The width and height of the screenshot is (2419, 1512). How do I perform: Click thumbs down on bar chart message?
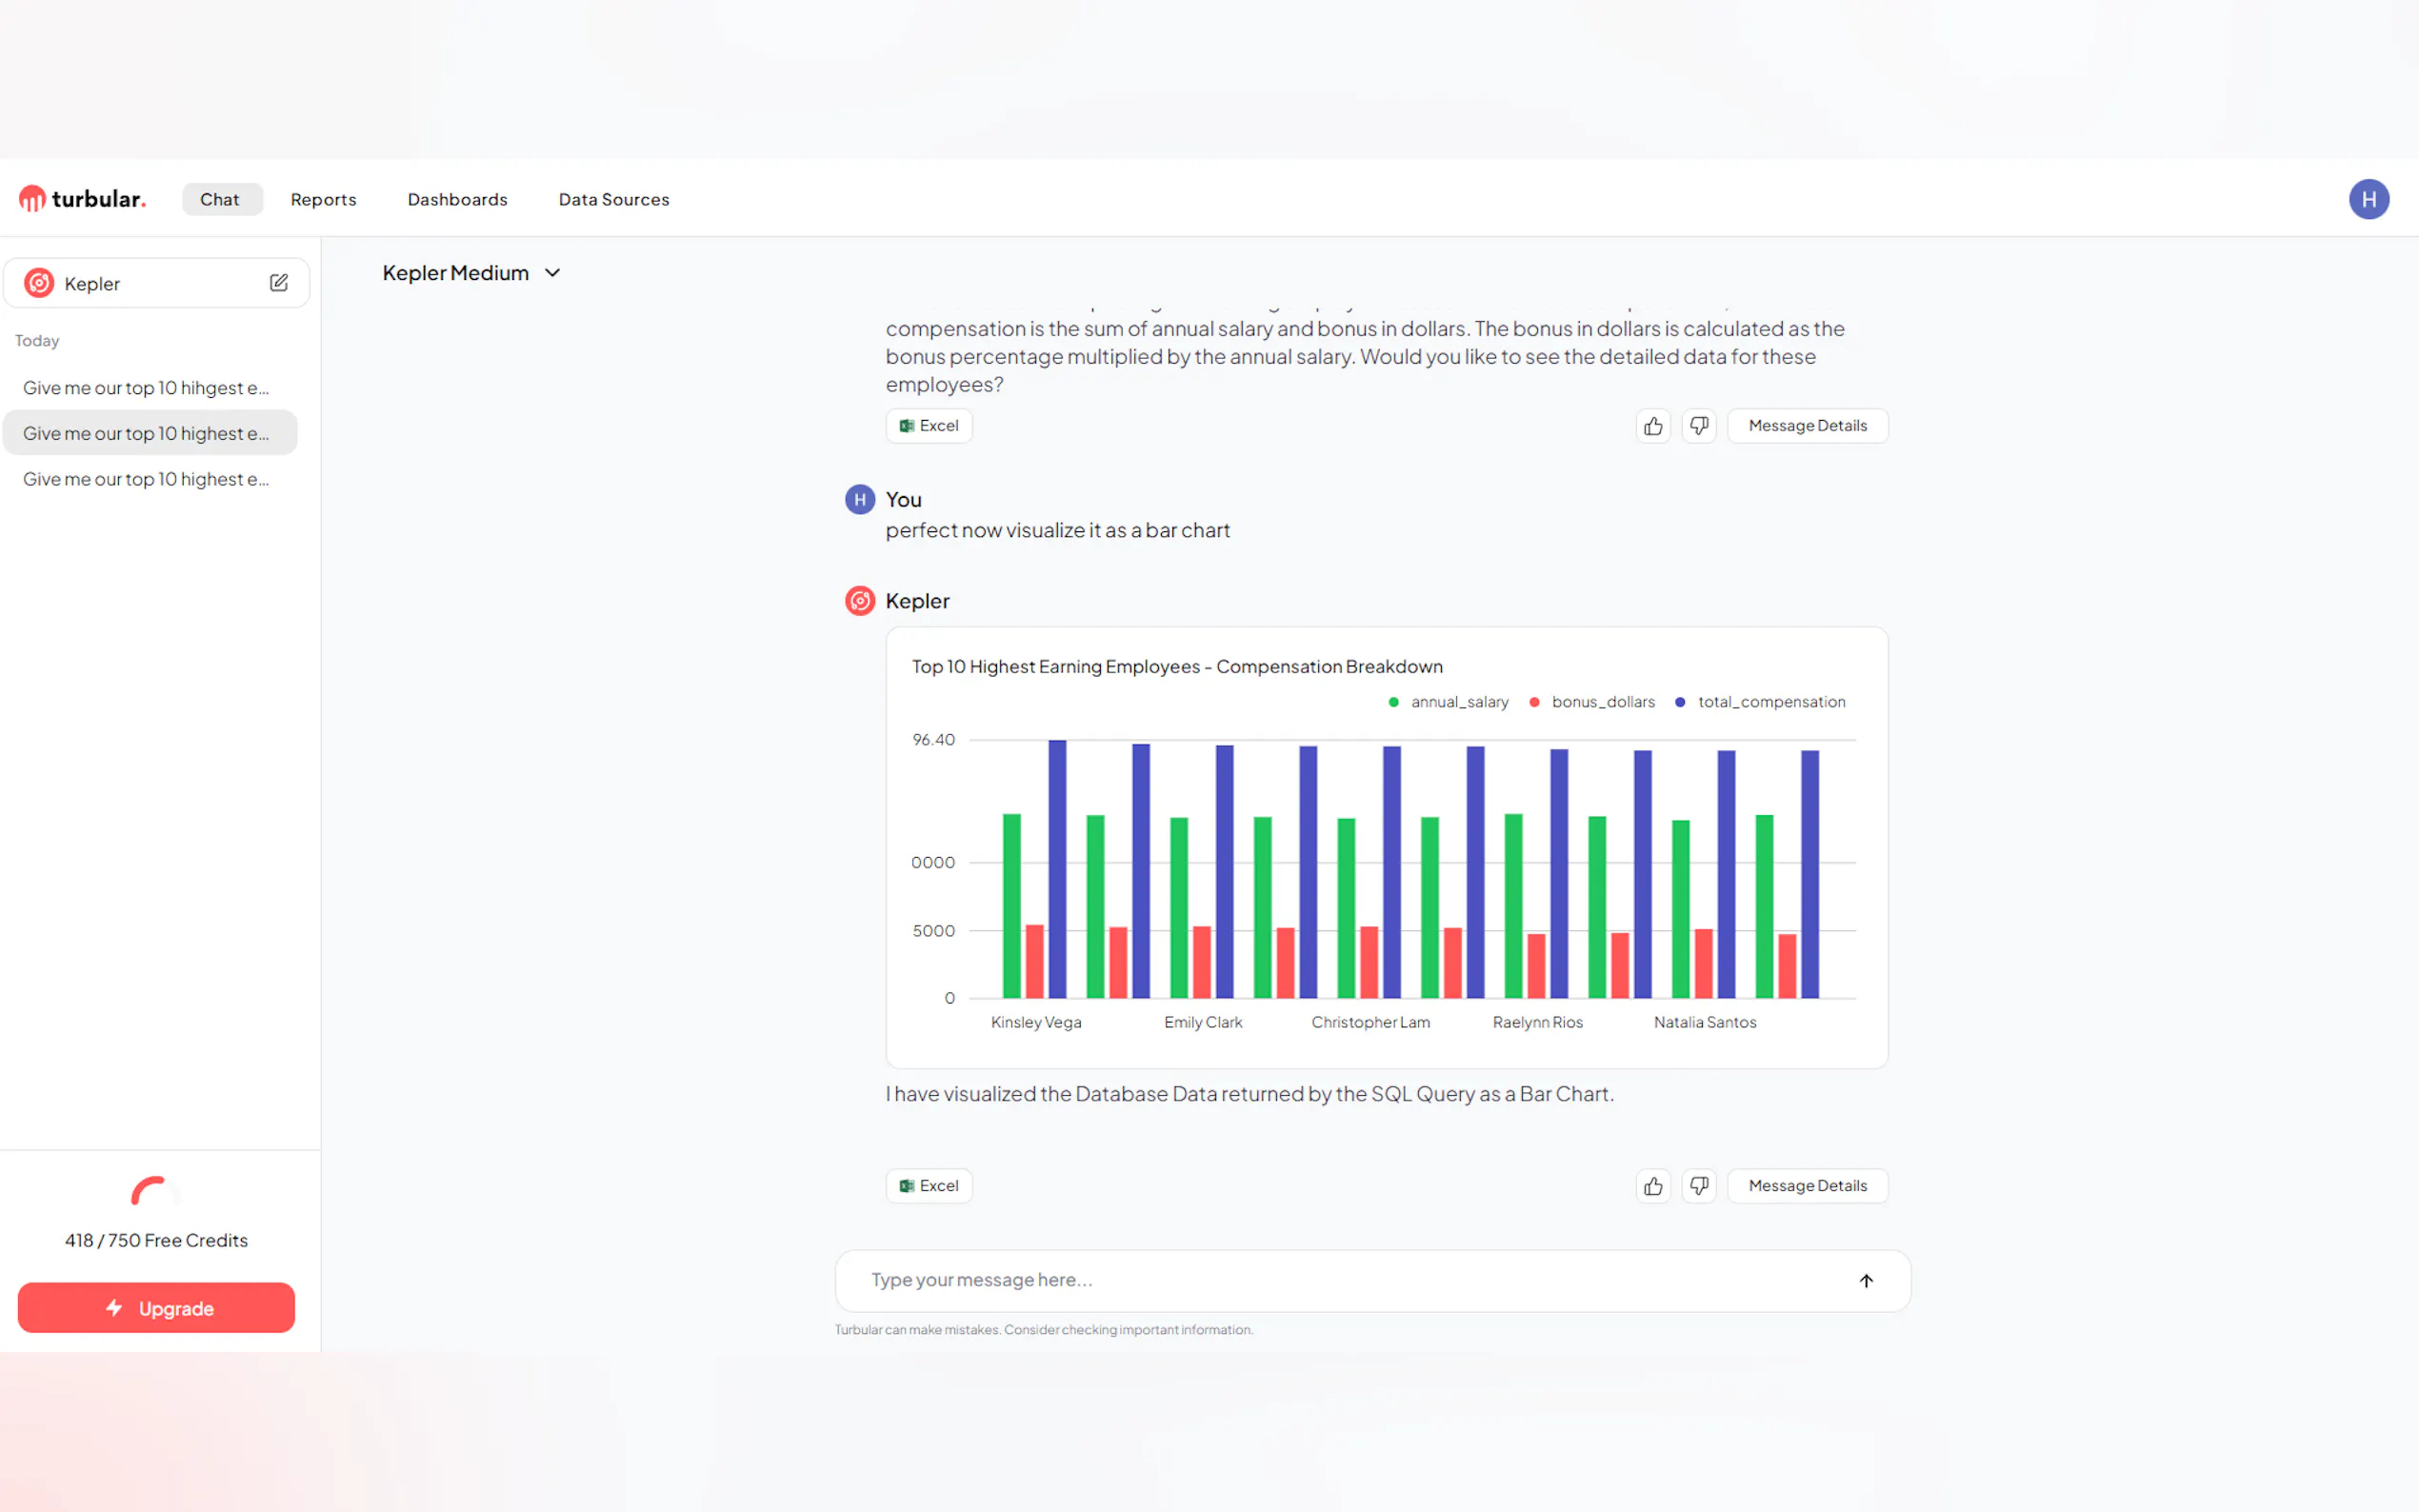pos(1699,1186)
